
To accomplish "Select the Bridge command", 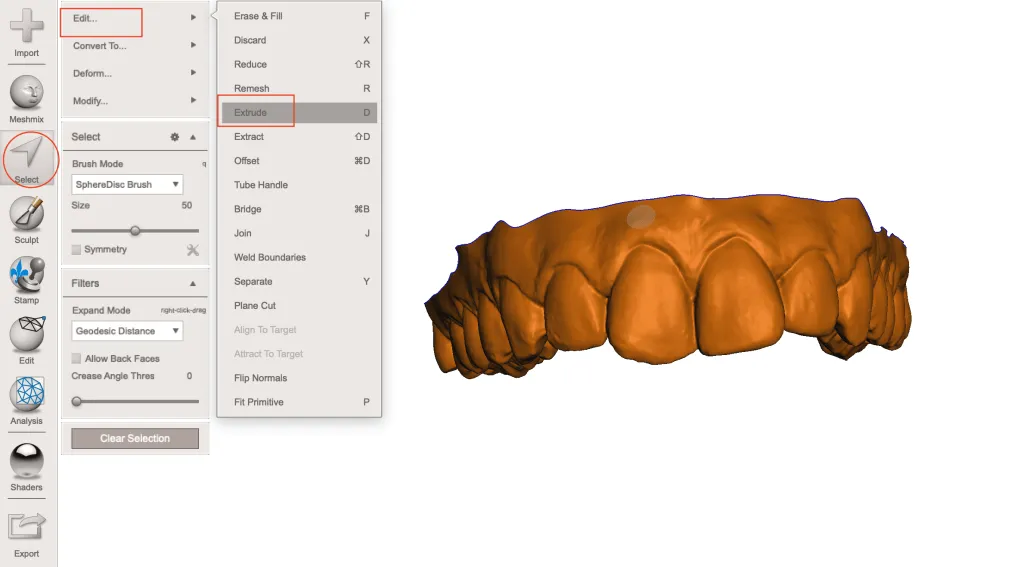I will pos(299,209).
